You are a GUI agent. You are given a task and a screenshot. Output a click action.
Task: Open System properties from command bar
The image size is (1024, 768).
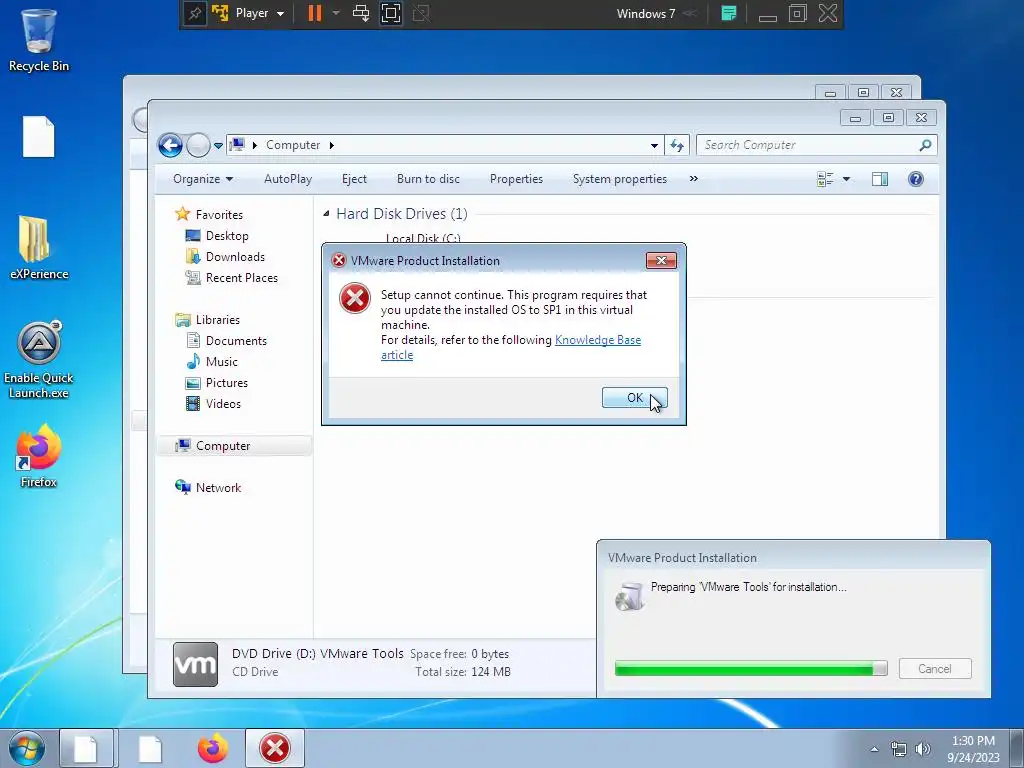click(x=619, y=179)
